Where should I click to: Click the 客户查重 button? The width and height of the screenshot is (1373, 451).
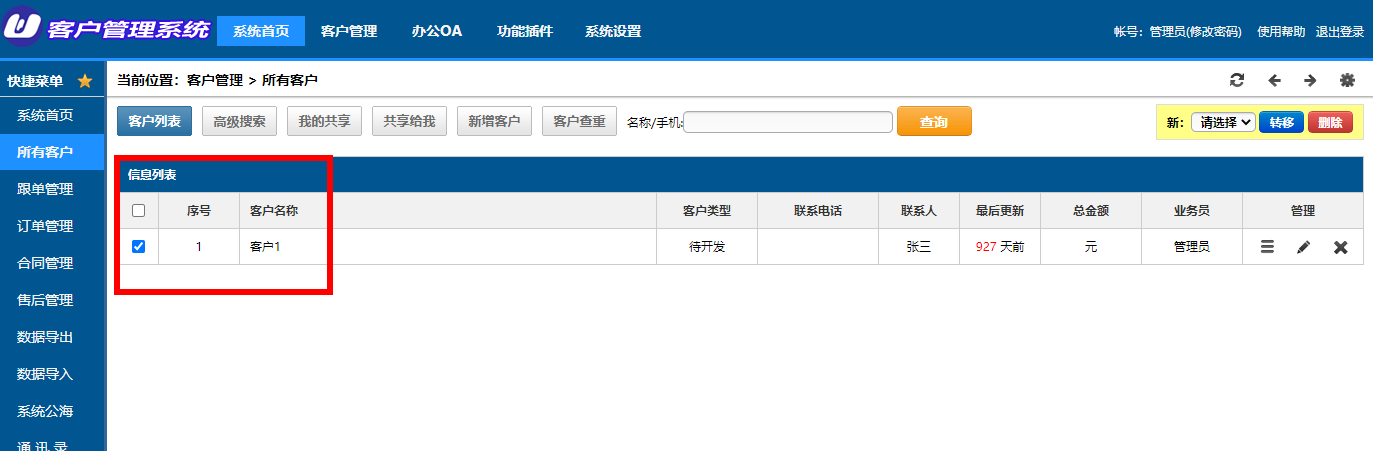tap(579, 121)
